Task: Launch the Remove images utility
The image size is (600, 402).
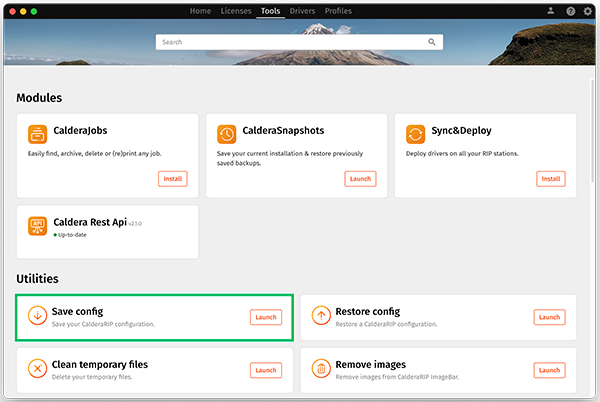Action: click(x=549, y=370)
